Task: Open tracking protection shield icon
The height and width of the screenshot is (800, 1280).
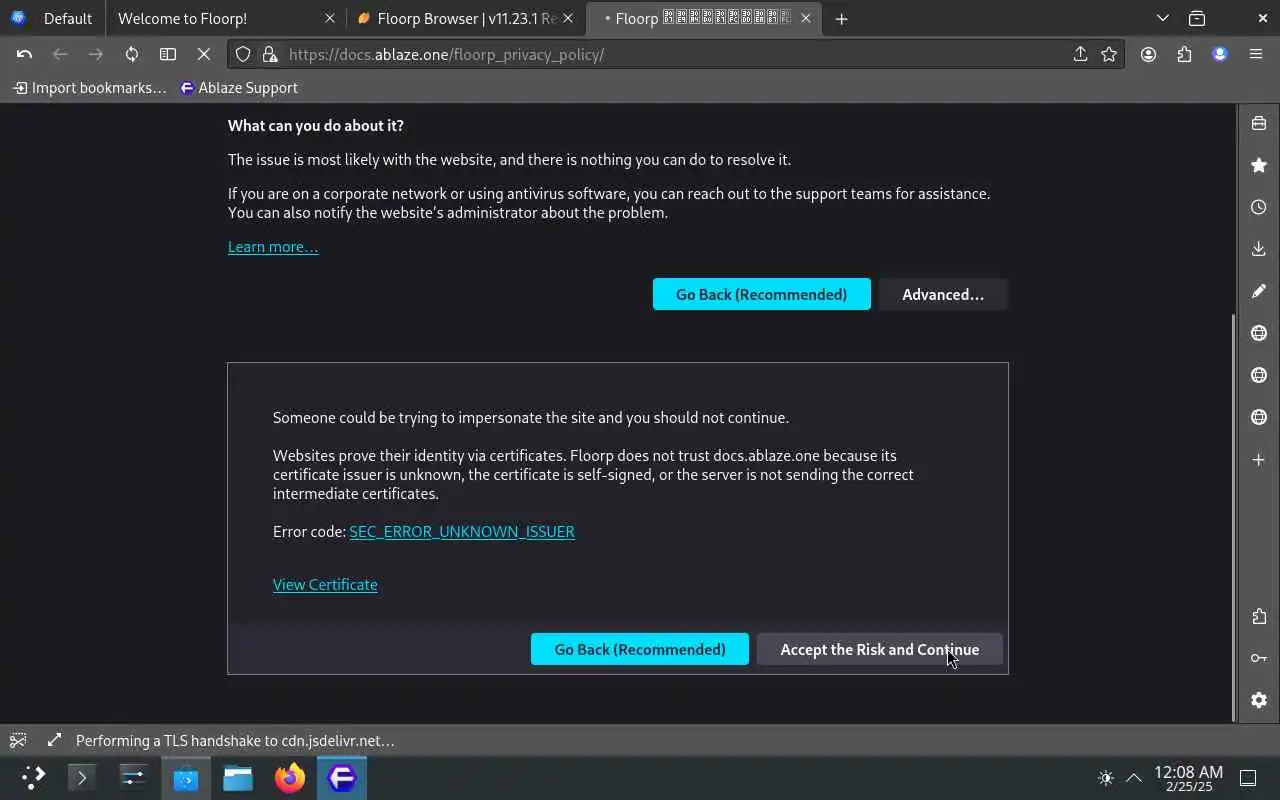Action: point(243,54)
